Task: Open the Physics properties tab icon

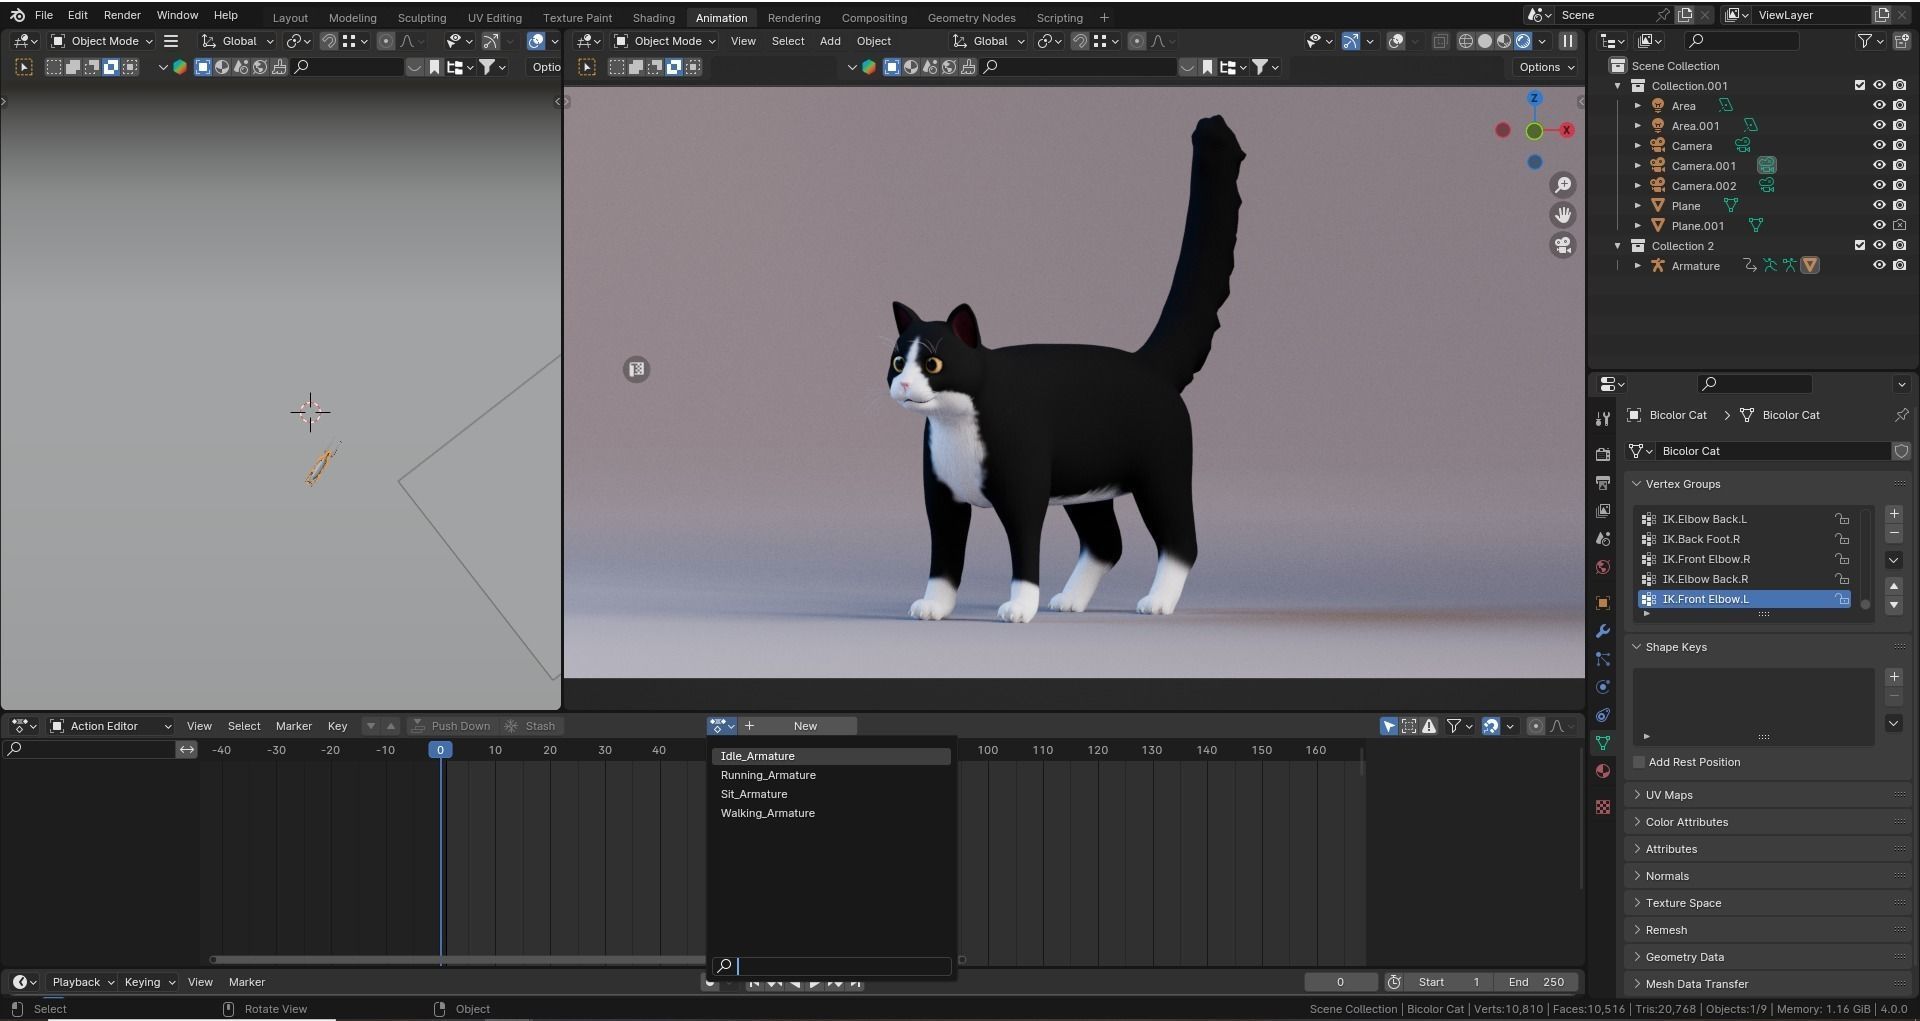Action: point(1603,687)
